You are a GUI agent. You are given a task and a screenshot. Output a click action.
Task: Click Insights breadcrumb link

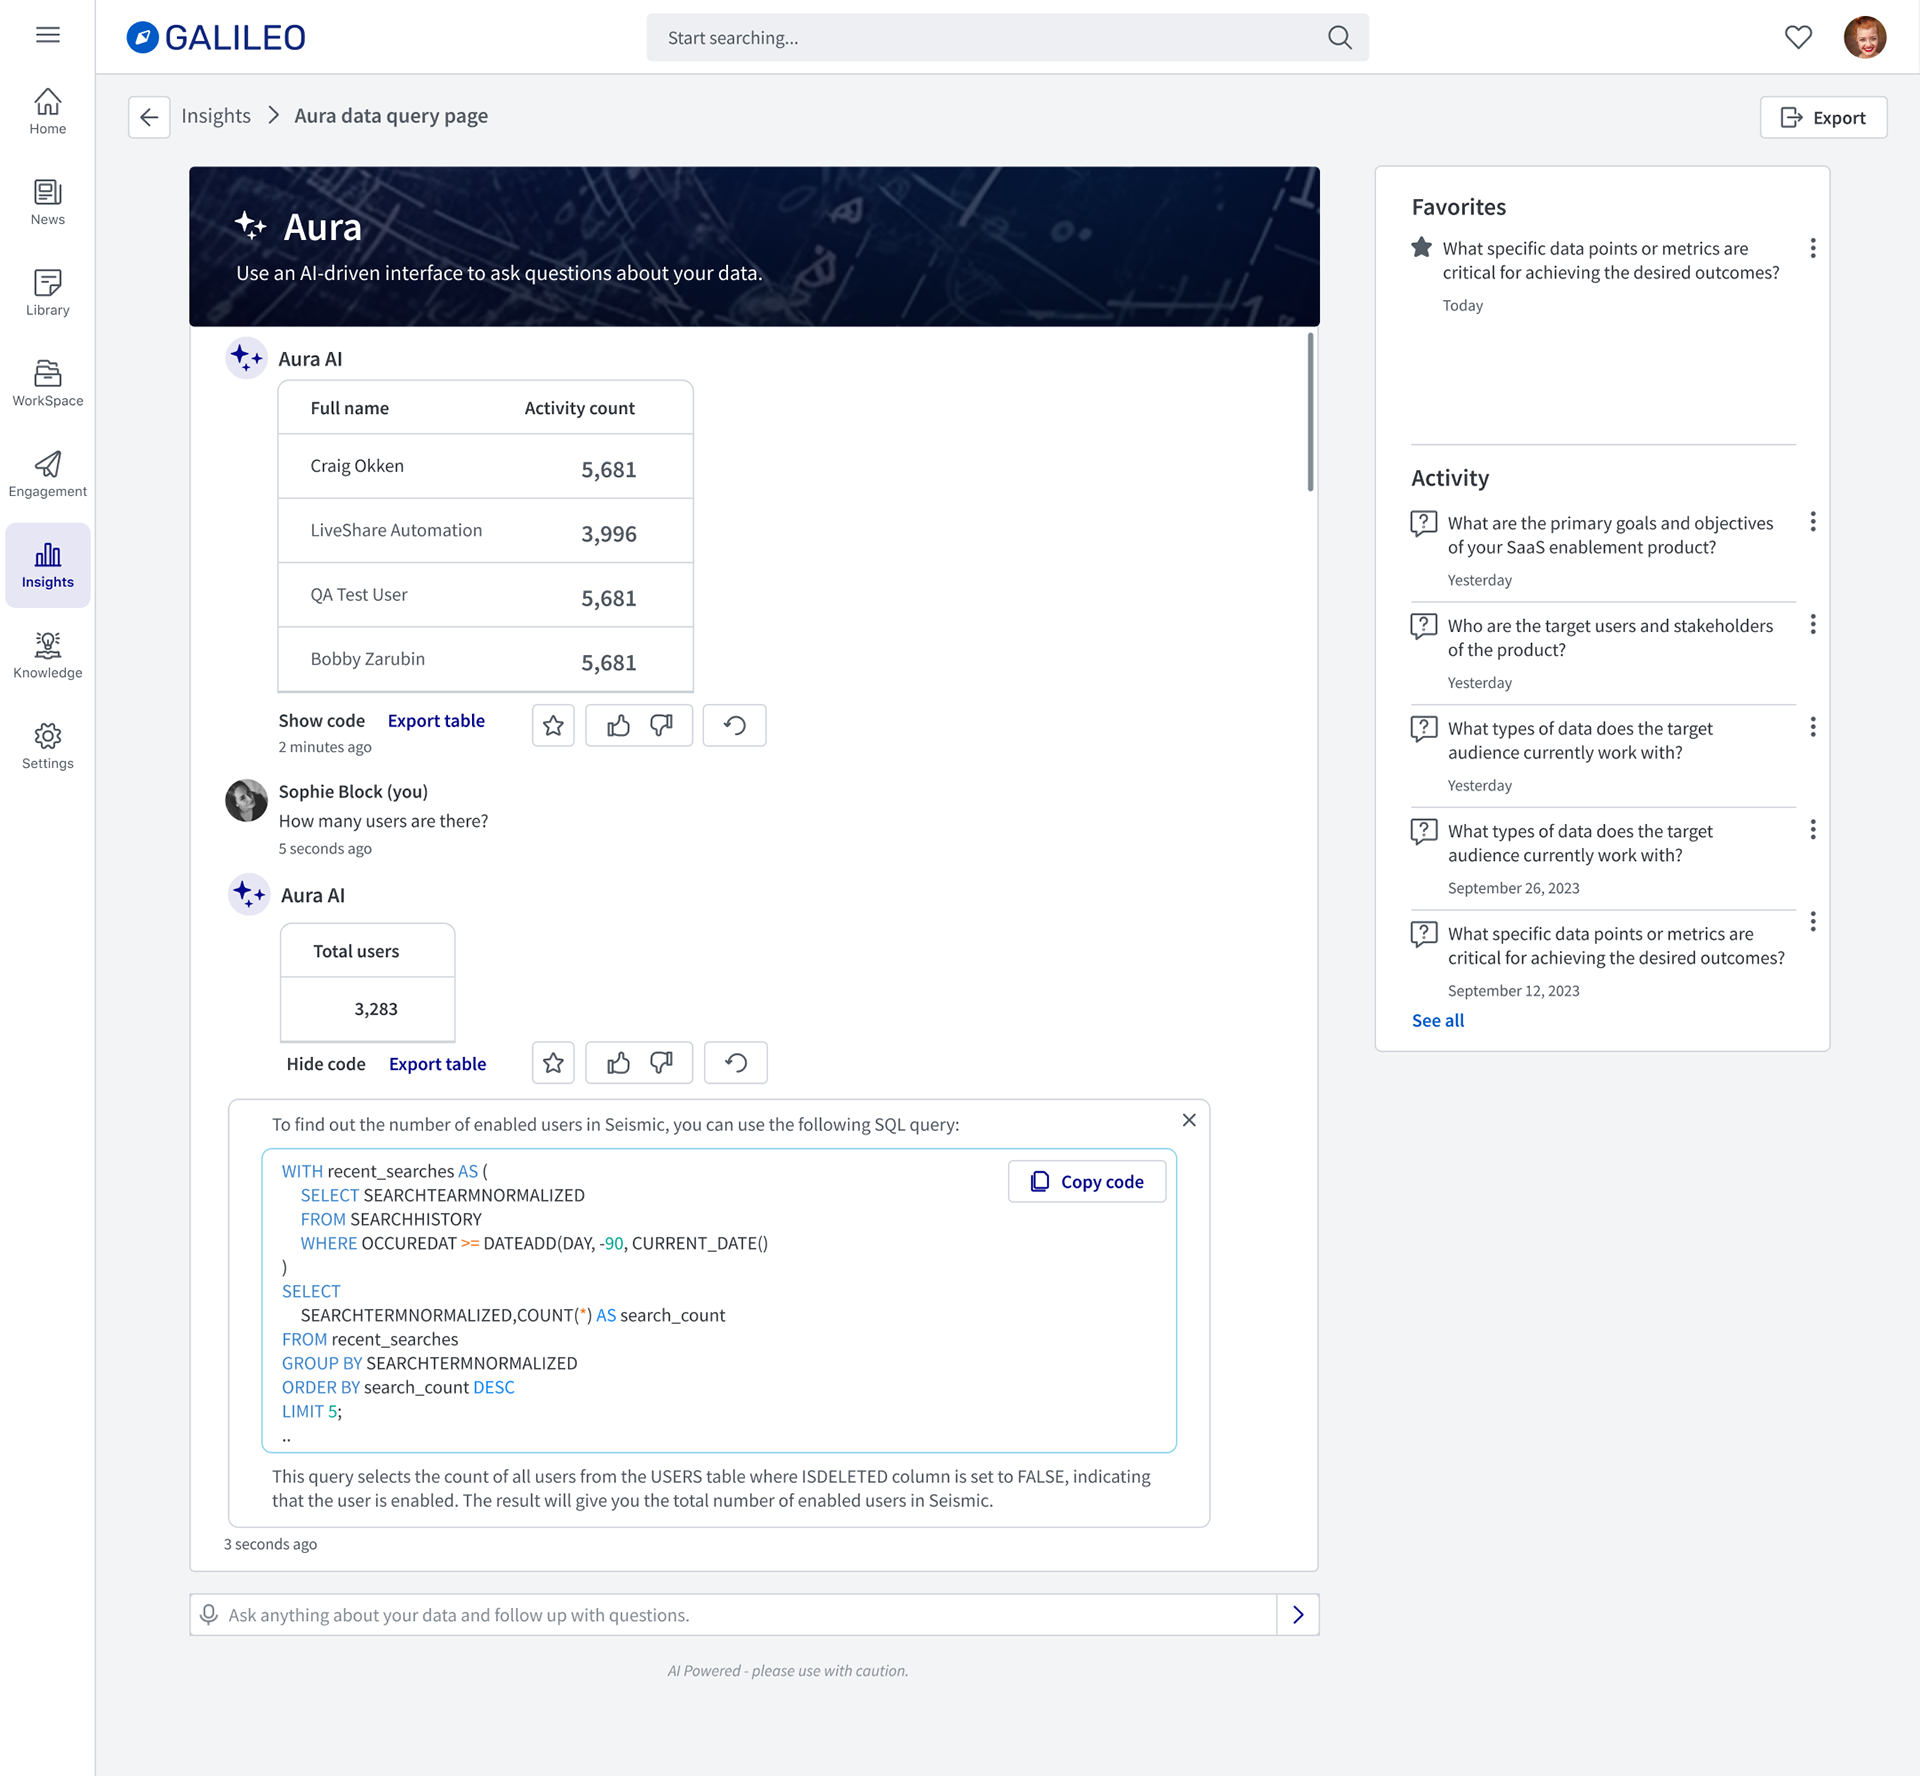(x=216, y=116)
